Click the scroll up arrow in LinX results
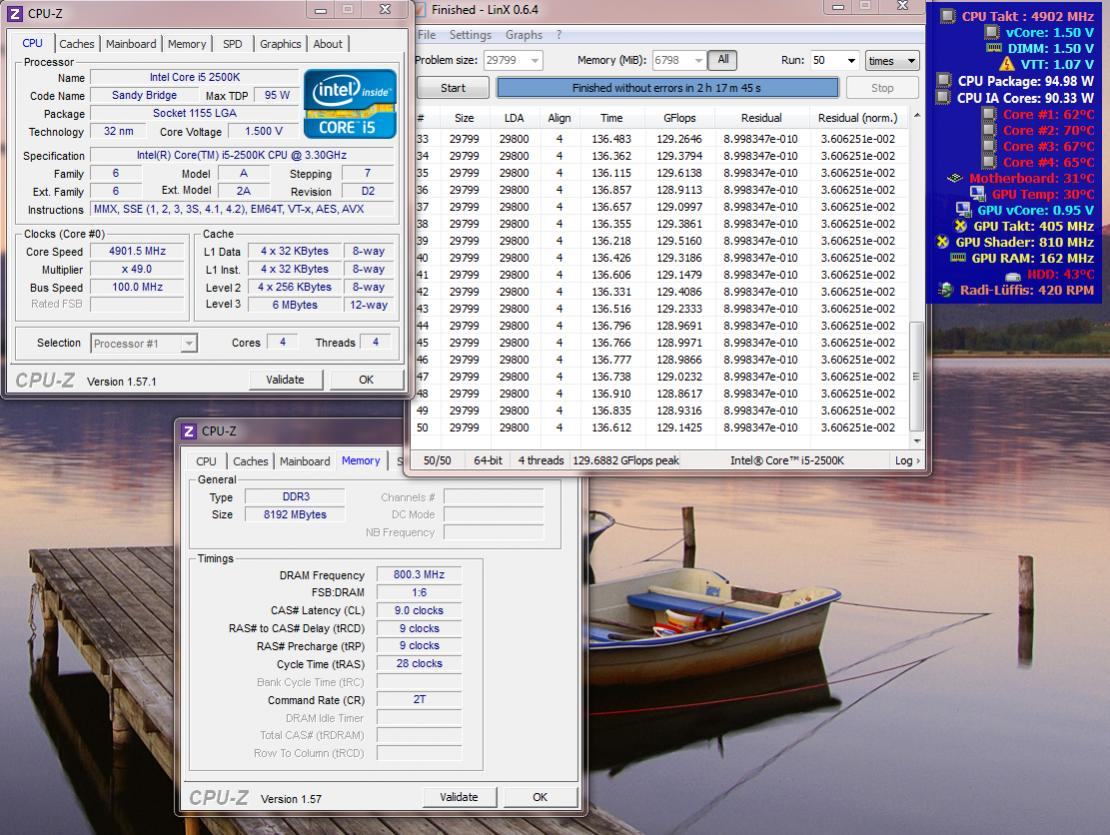 click(917, 115)
